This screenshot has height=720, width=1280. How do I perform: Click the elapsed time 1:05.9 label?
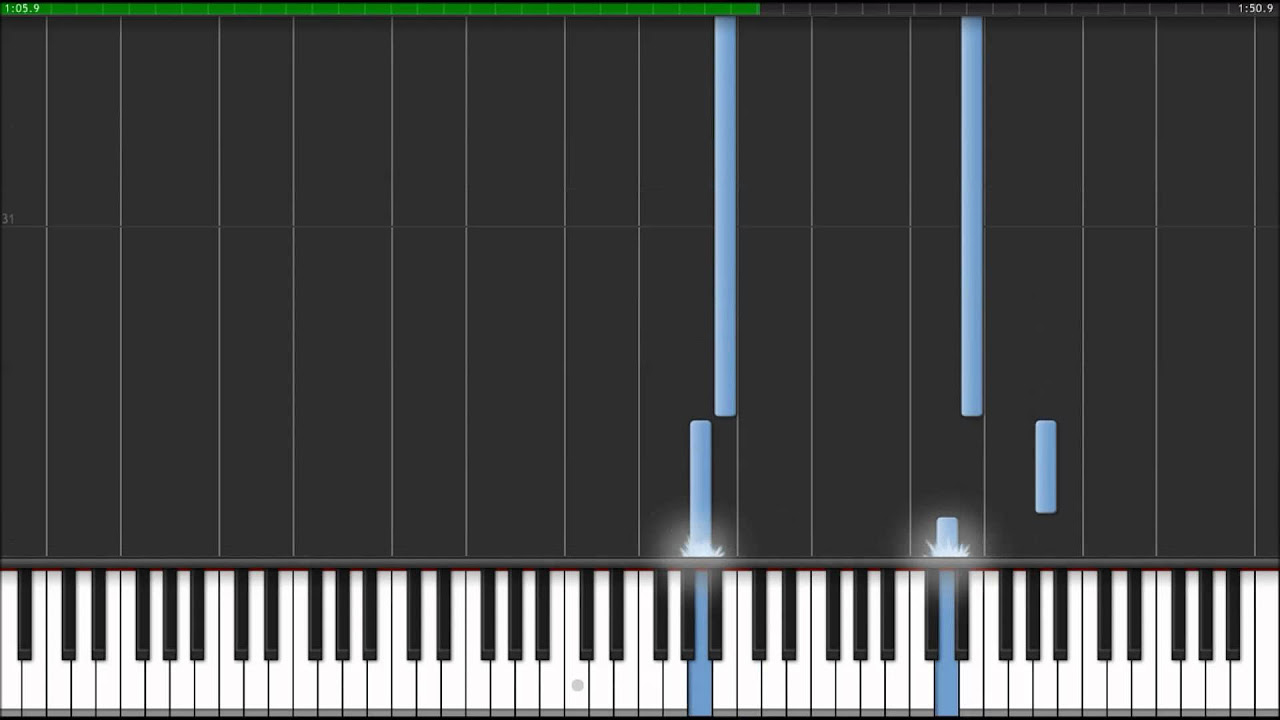(22, 8)
